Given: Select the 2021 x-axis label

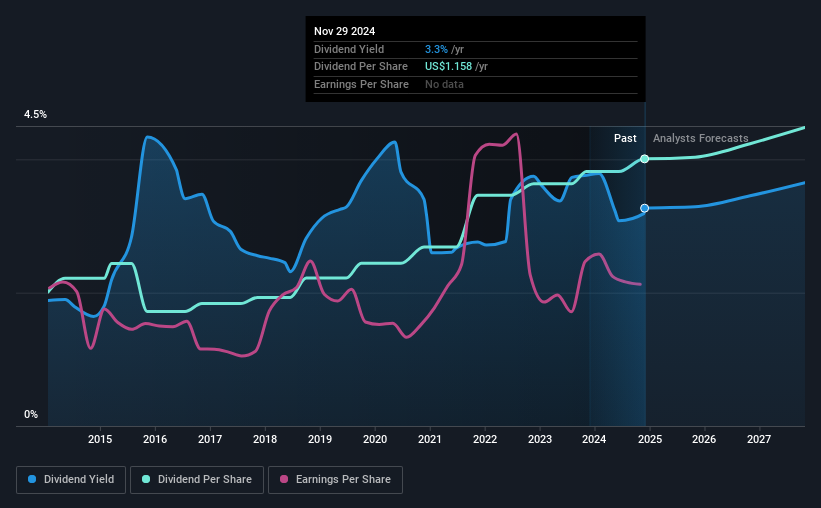Looking at the screenshot, I should pos(430,439).
